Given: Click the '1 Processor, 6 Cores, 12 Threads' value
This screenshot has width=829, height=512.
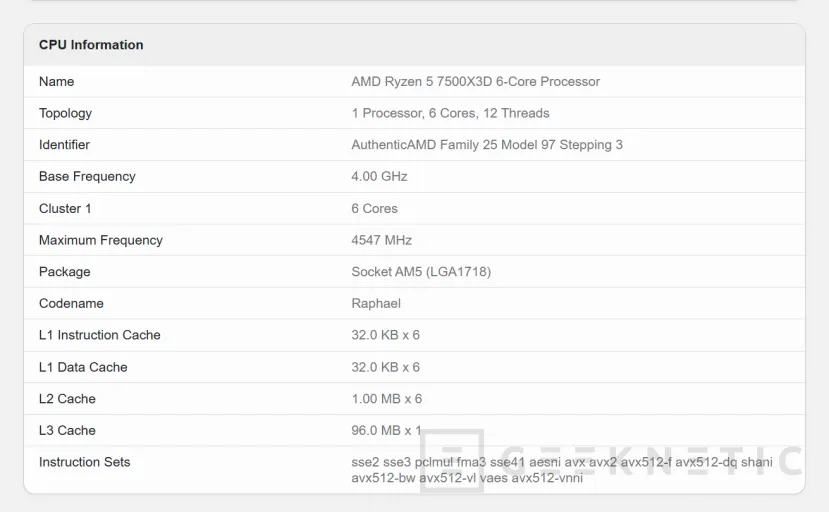Looking at the screenshot, I should 450,113.
